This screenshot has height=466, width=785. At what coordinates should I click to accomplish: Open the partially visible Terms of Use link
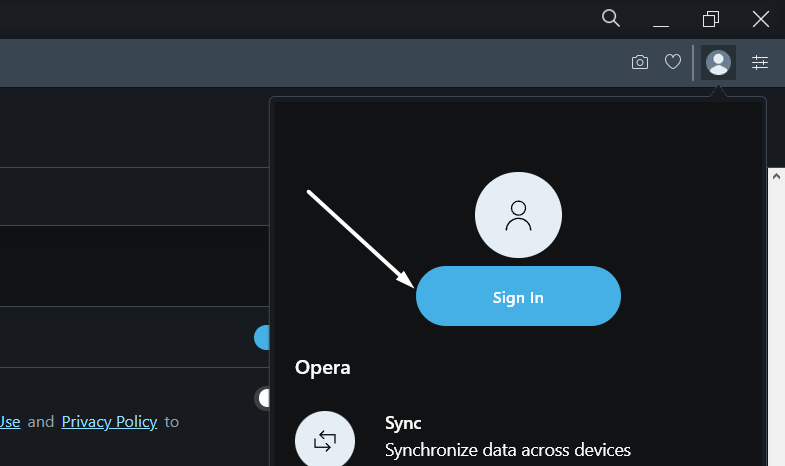pyautogui.click(x=10, y=422)
